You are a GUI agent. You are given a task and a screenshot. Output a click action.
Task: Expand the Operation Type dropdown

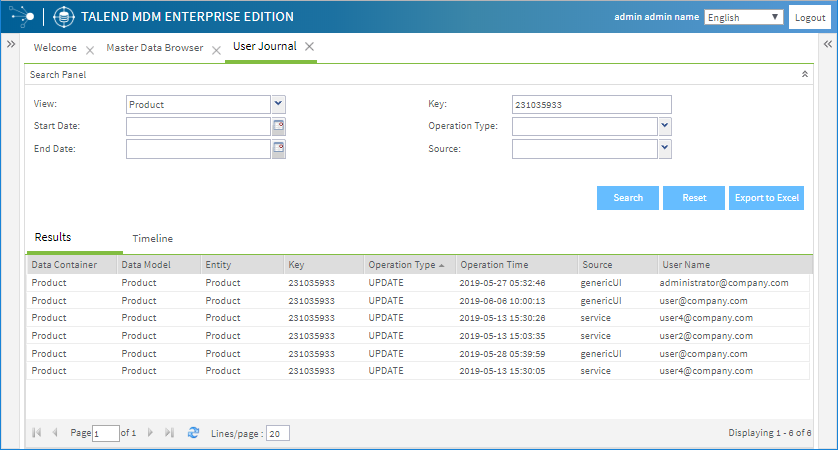pyautogui.click(x=665, y=126)
